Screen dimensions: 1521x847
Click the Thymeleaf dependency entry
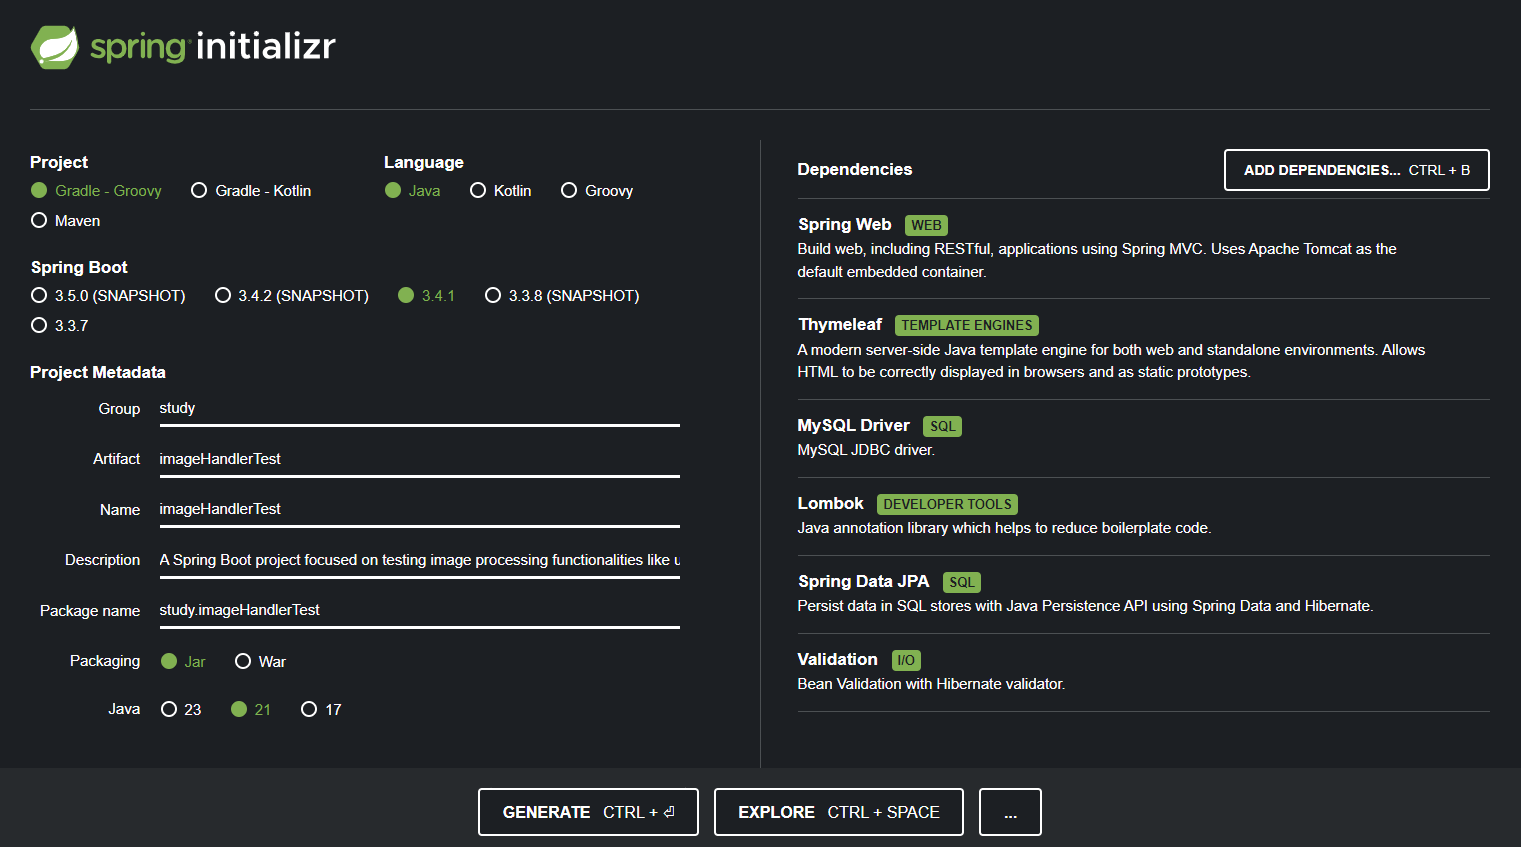[x=1143, y=348]
